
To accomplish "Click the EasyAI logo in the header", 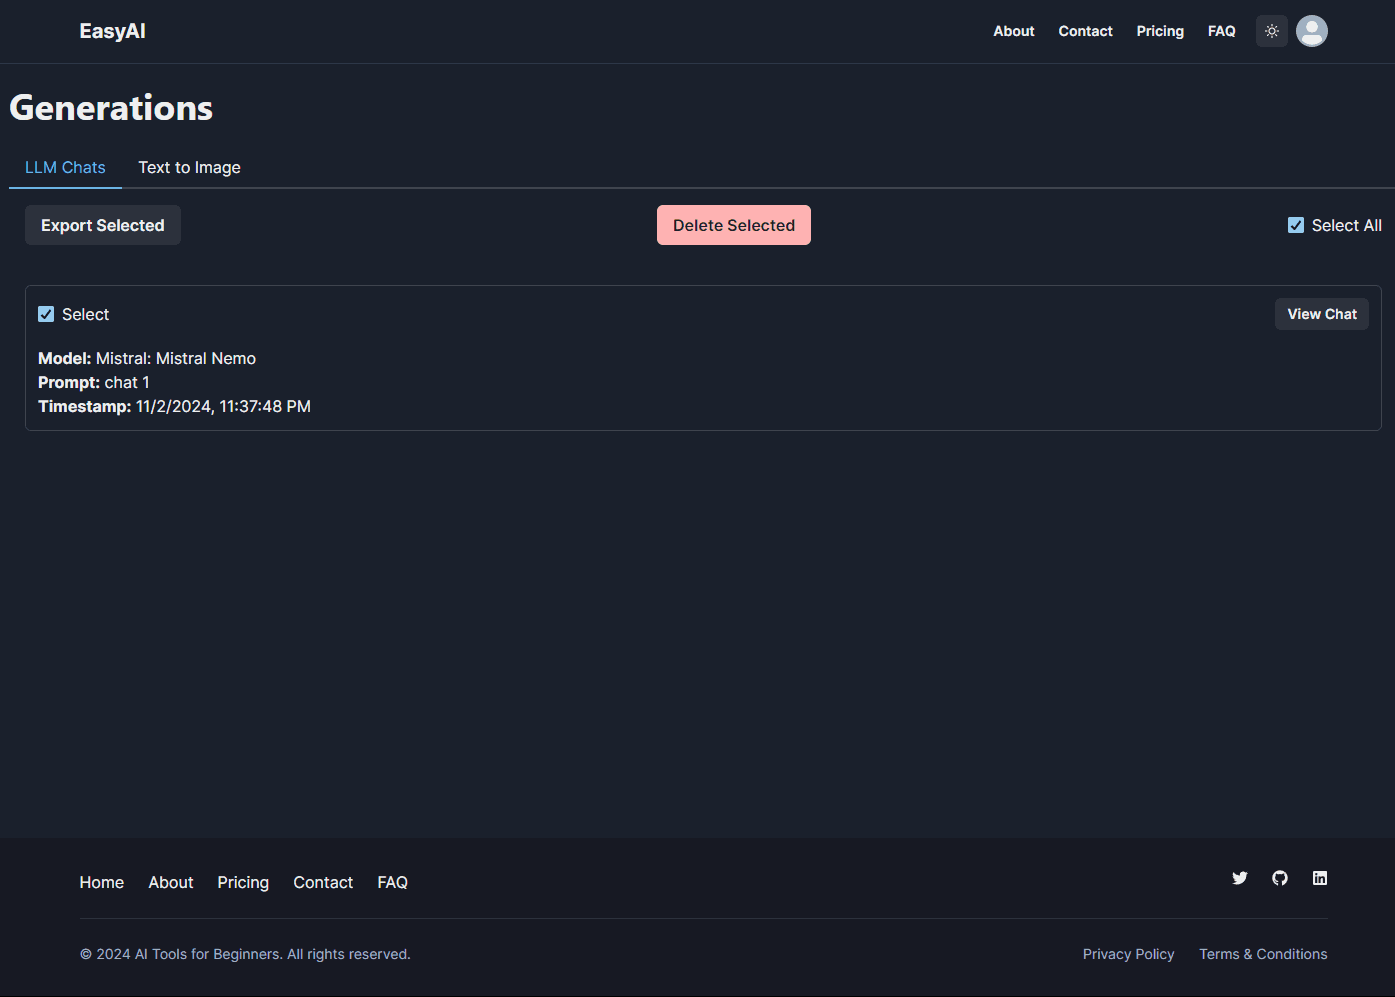I will [x=112, y=31].
